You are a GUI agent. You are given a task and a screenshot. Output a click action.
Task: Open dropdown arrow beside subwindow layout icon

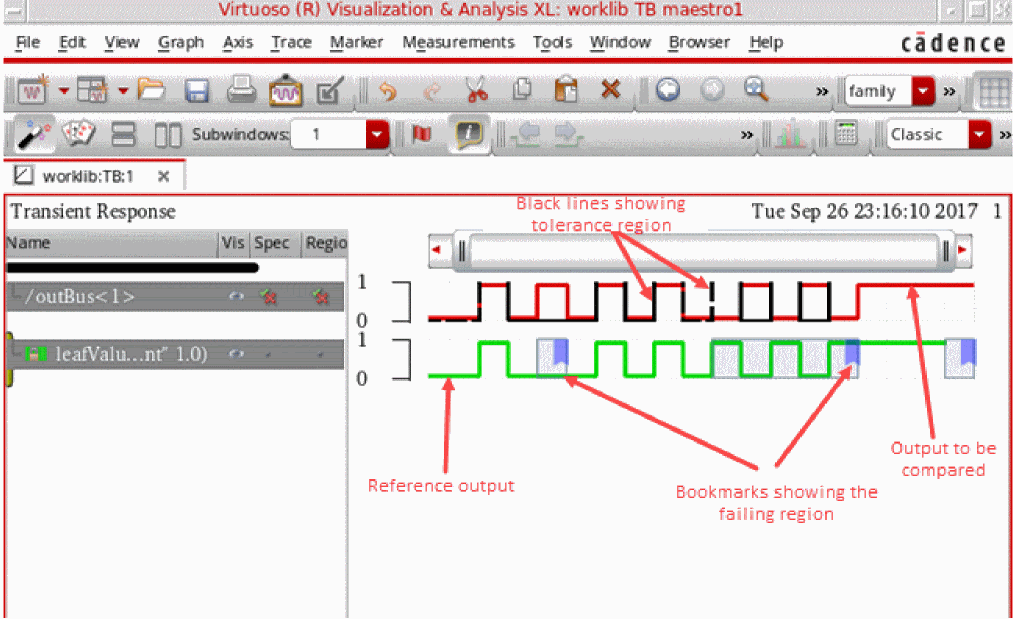pos(123,90)
